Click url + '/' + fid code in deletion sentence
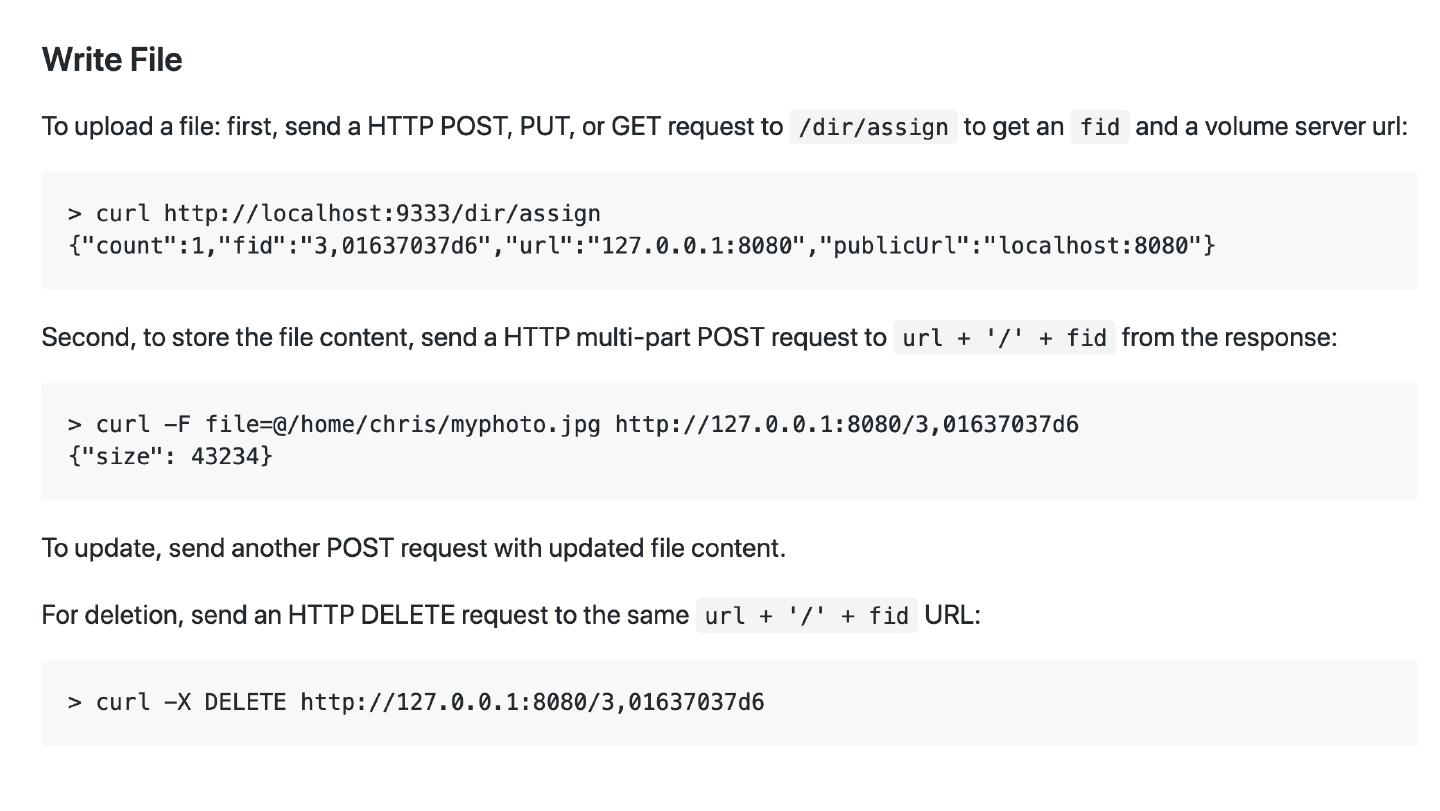The height and width of the screenshot is (811, 1440). tap(806, 616)
